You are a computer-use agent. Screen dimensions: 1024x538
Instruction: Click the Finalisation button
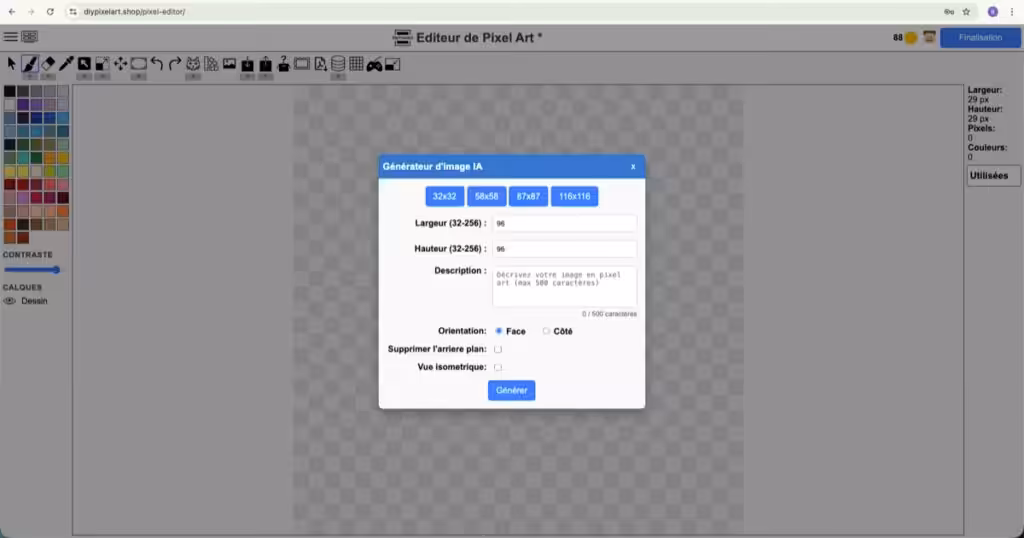point(979,38)
